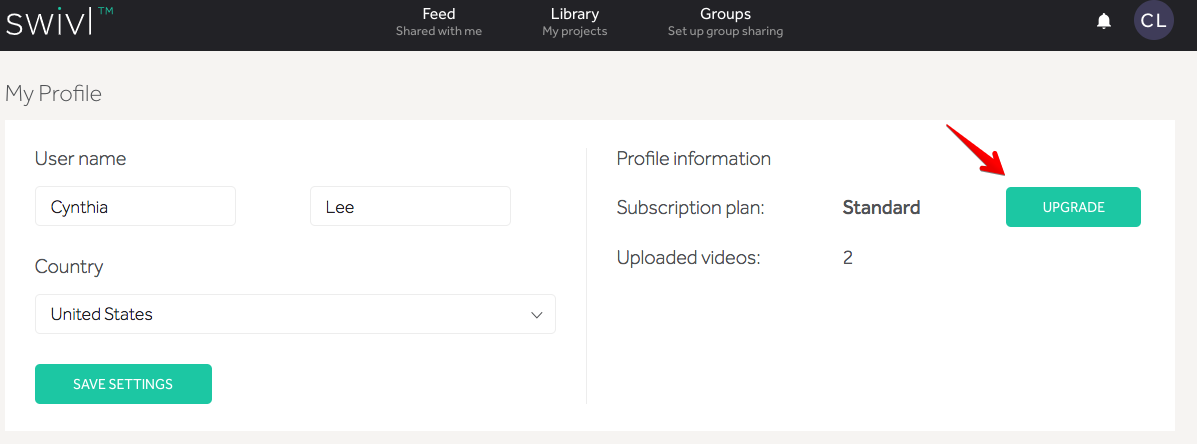This screenshot has width=1197, height=444.
Task: Open the CL user avatar menu
Action: 1153,21
